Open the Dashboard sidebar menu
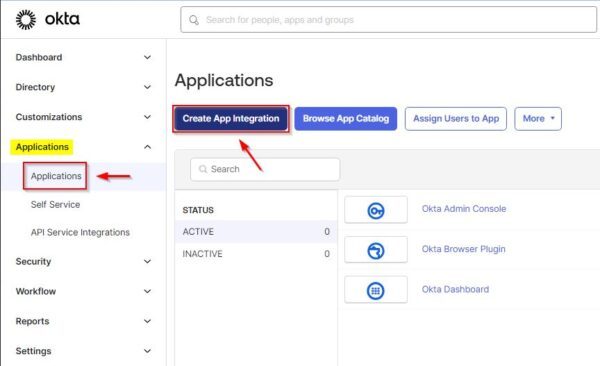The image size is (600, 366). tap(39, 57)
